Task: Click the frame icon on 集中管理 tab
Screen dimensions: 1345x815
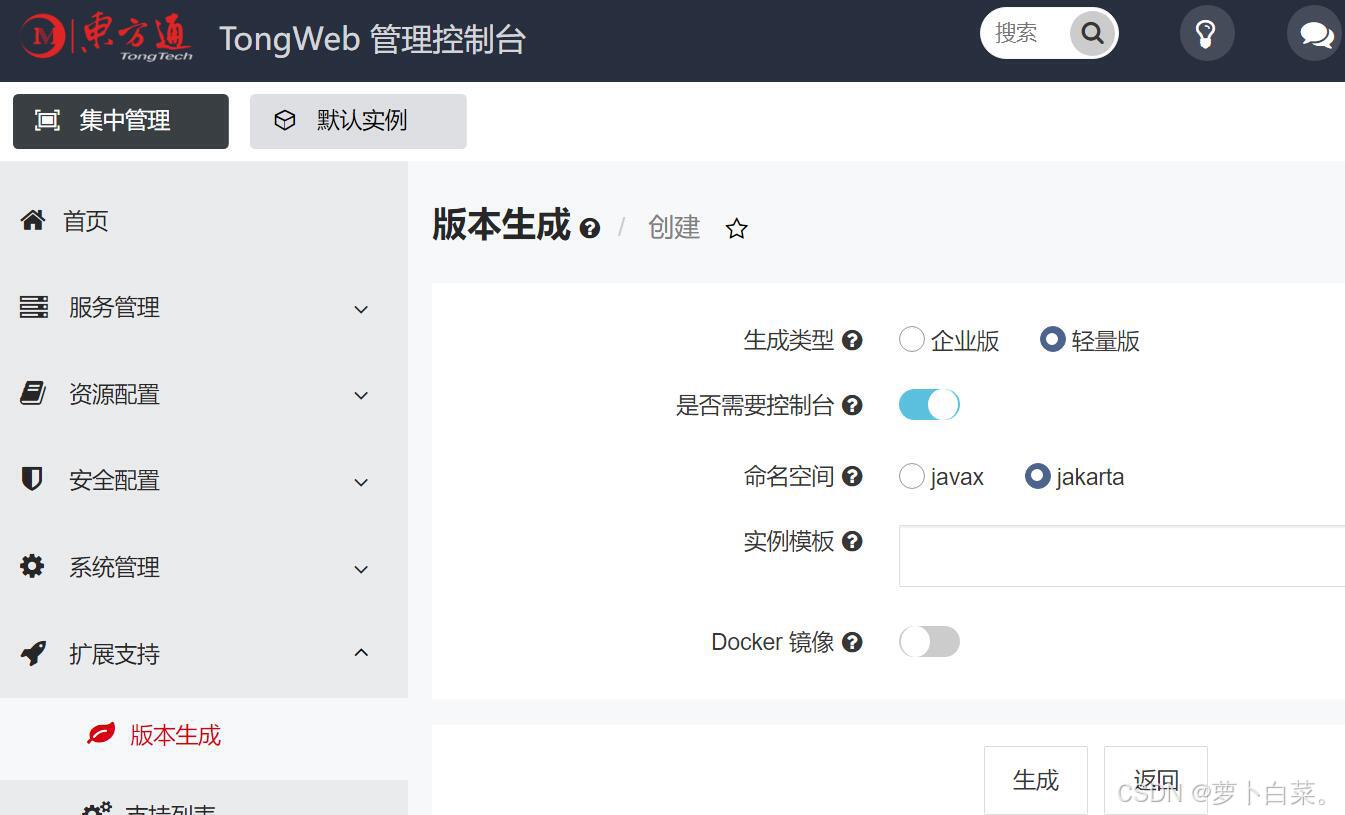Action: 47,120
